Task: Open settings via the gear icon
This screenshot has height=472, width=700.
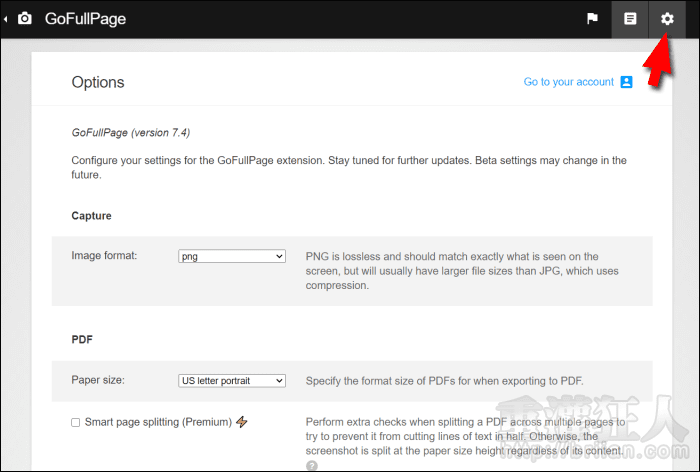Action: click(x=667, y=19)
